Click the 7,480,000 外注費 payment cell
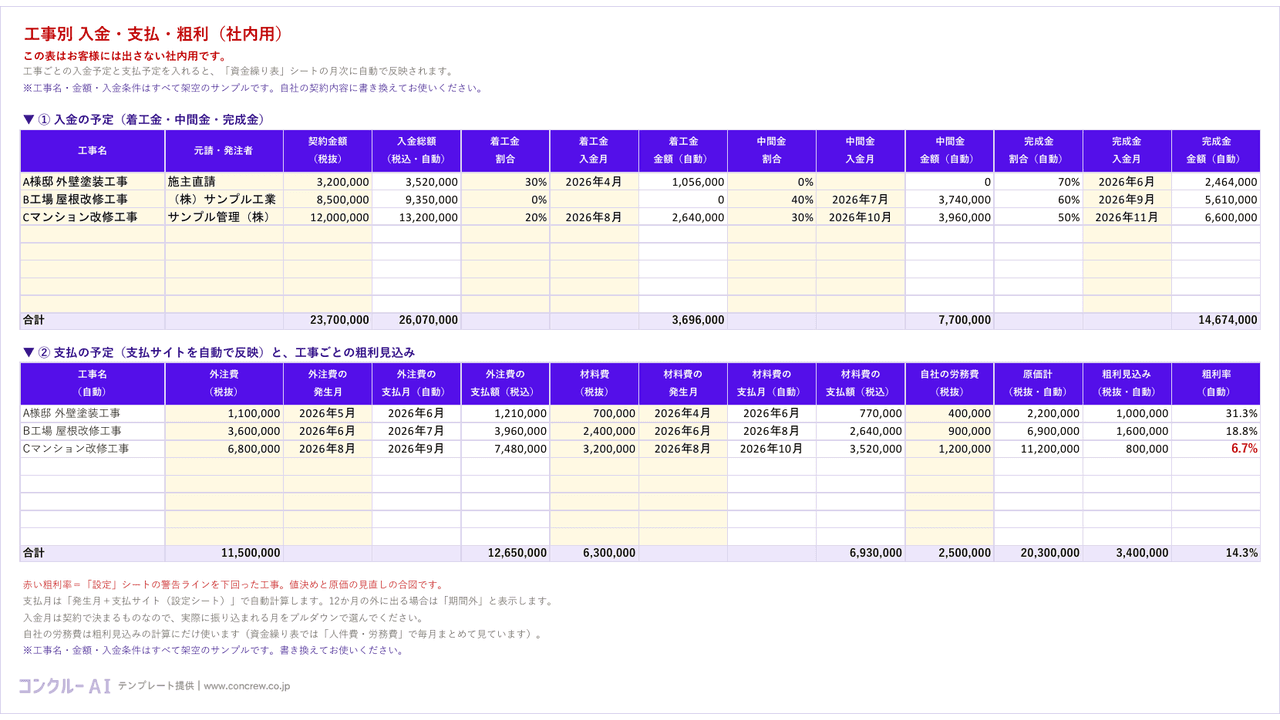Viewport: 1280px width, 720px height. pyautogui.click(x=505, y=449)
